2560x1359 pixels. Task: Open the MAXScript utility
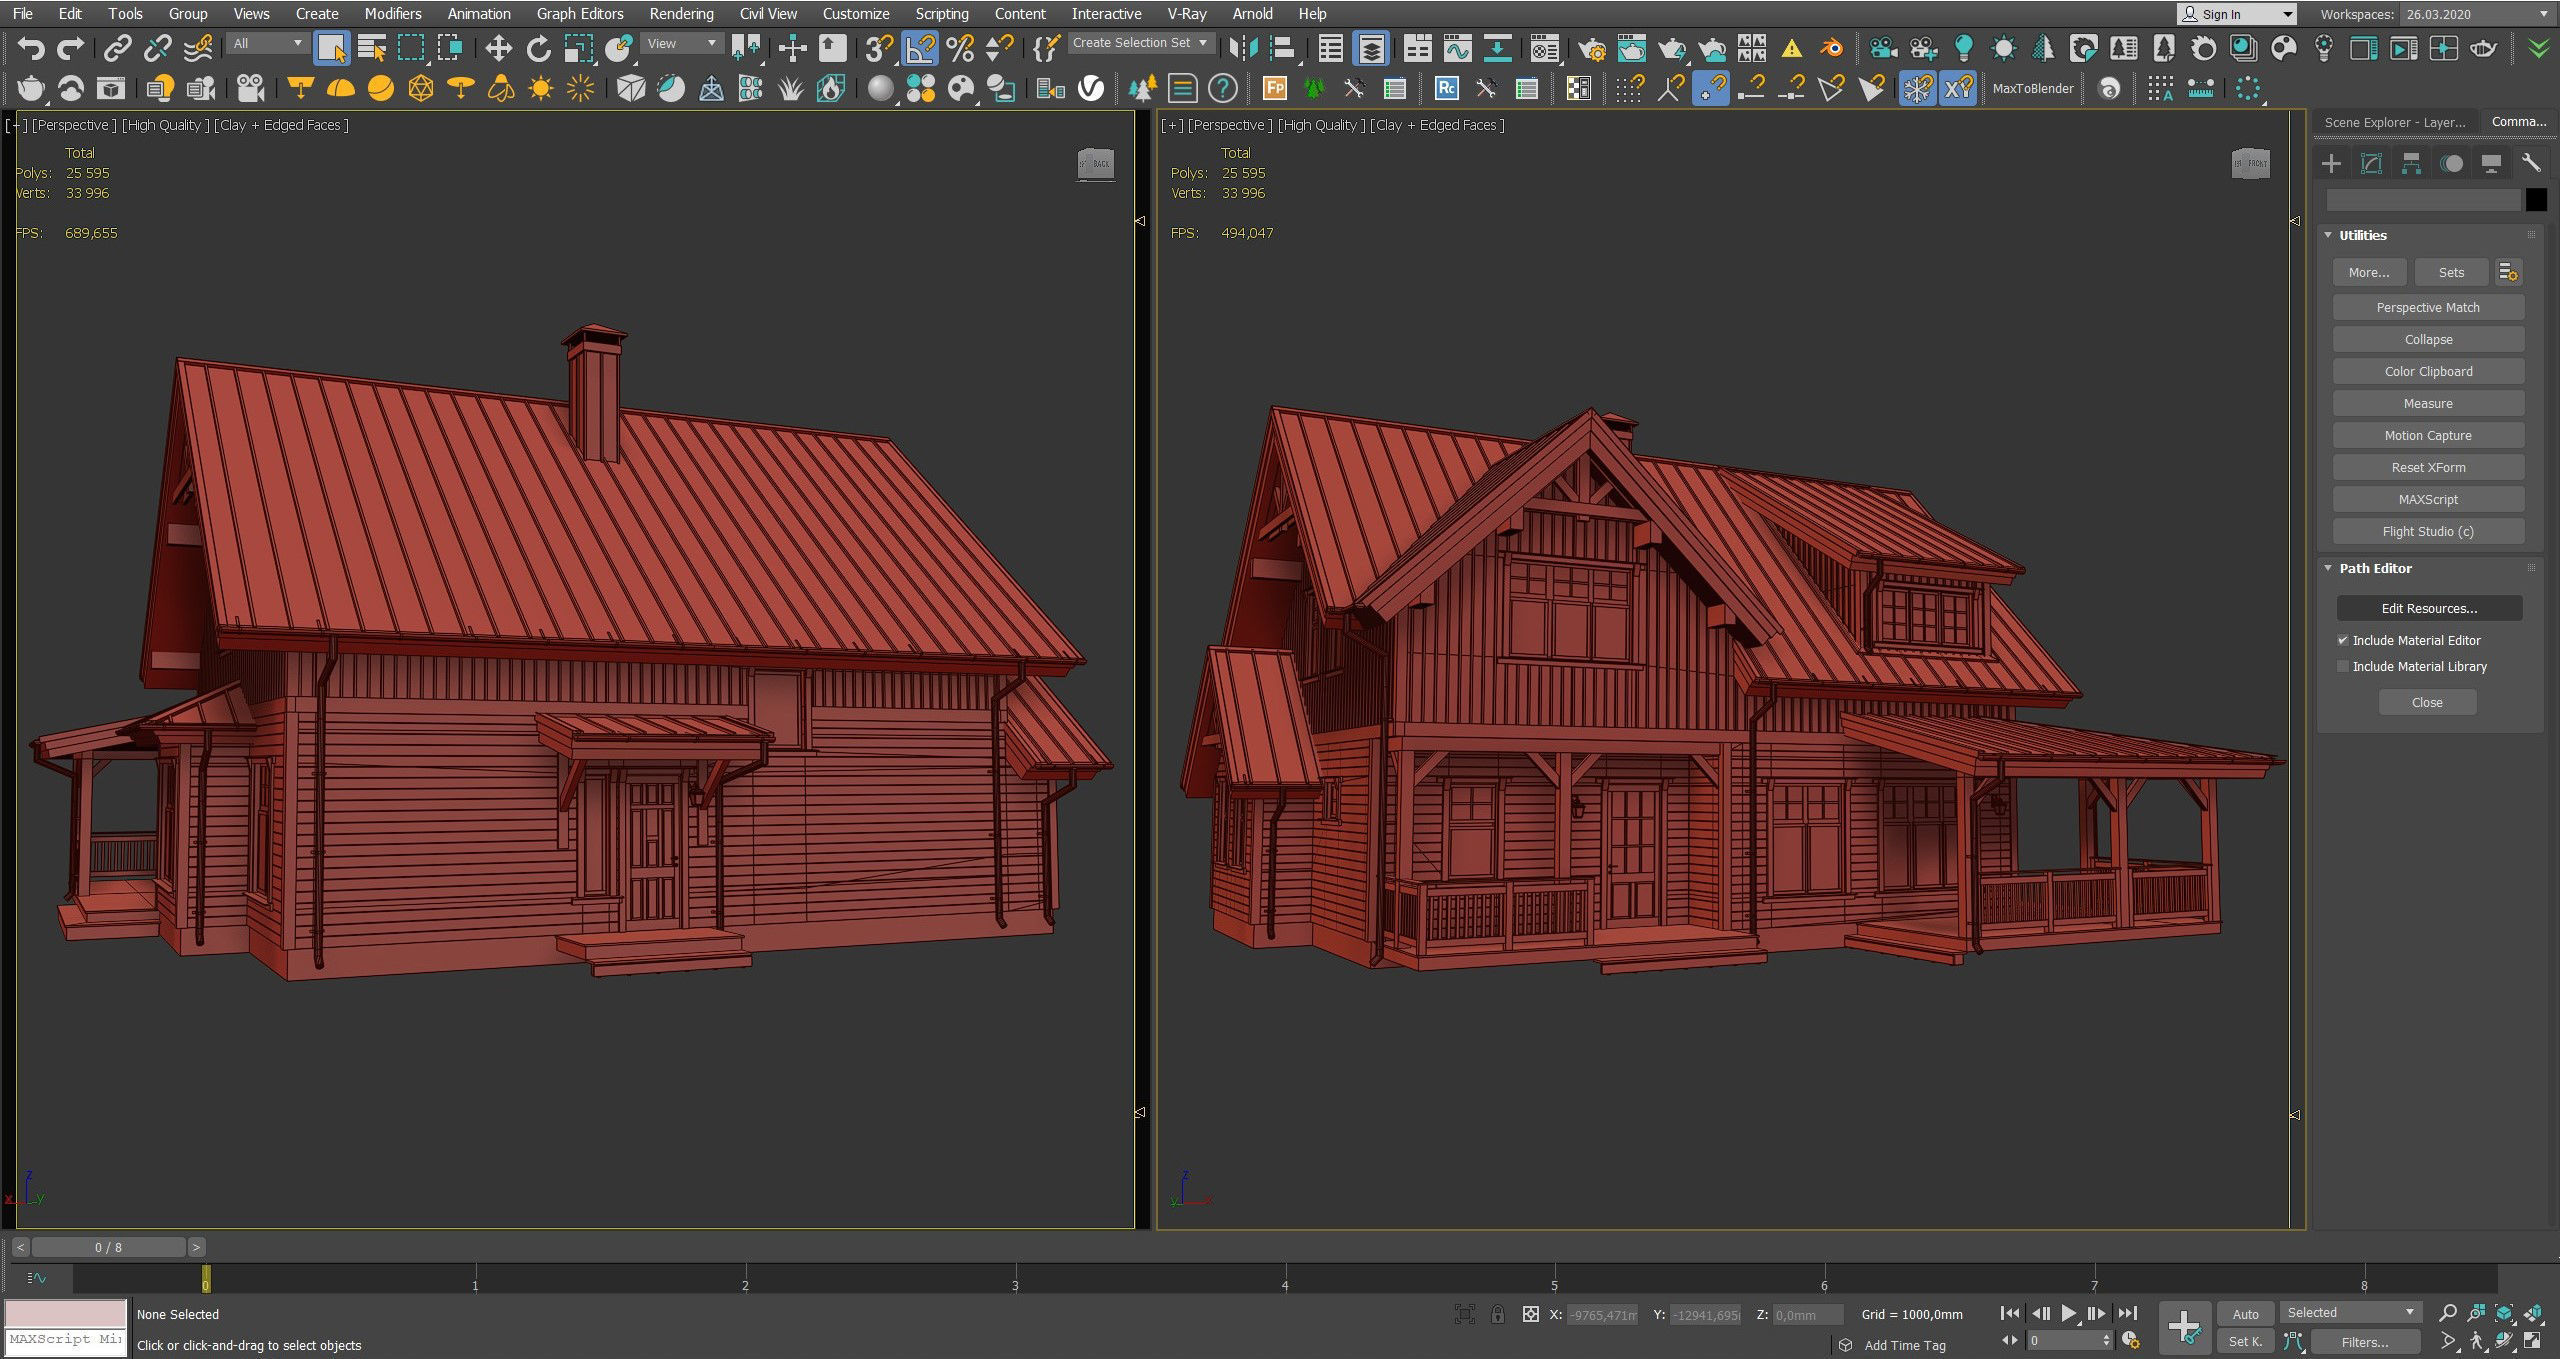[x=2428, y=499]
